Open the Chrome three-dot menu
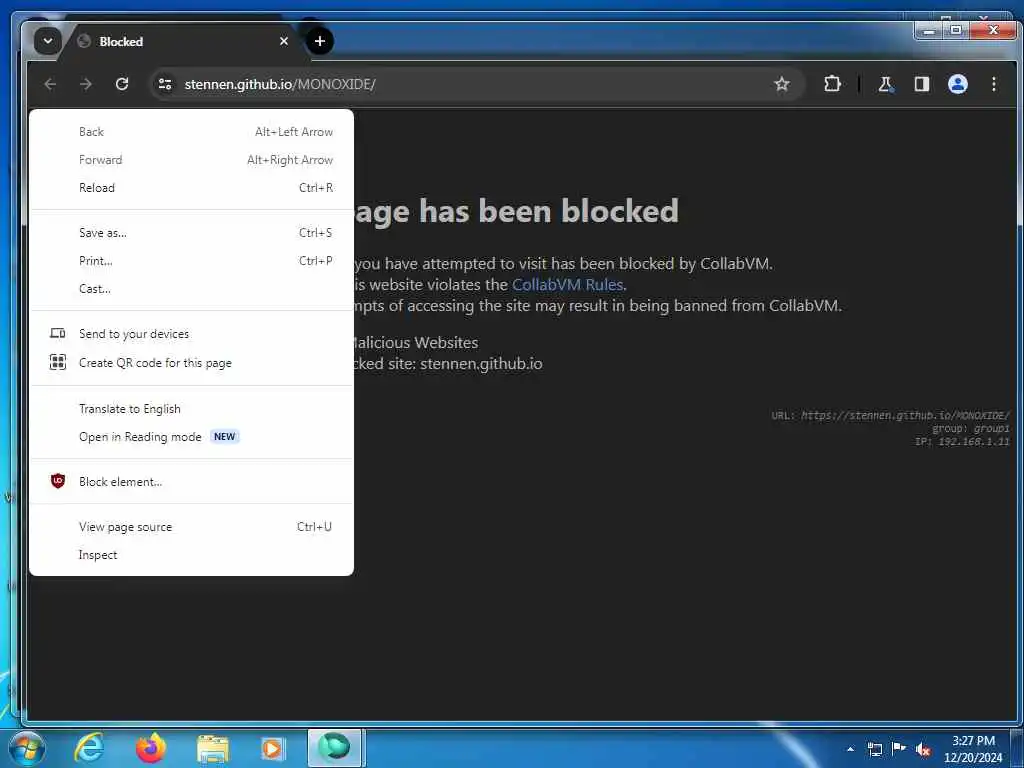 993,84
